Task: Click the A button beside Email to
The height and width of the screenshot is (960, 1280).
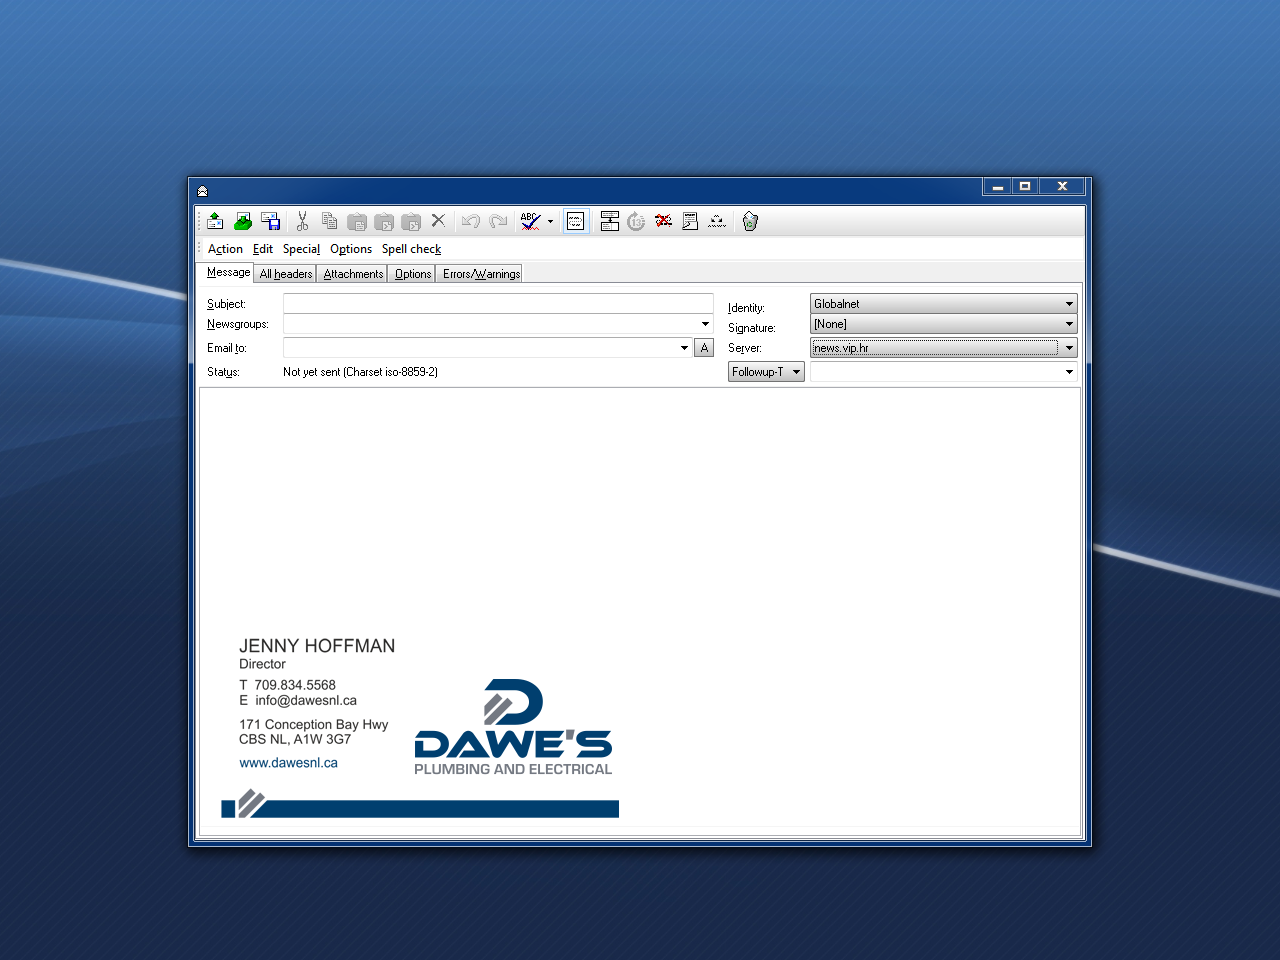Action: 704,348
